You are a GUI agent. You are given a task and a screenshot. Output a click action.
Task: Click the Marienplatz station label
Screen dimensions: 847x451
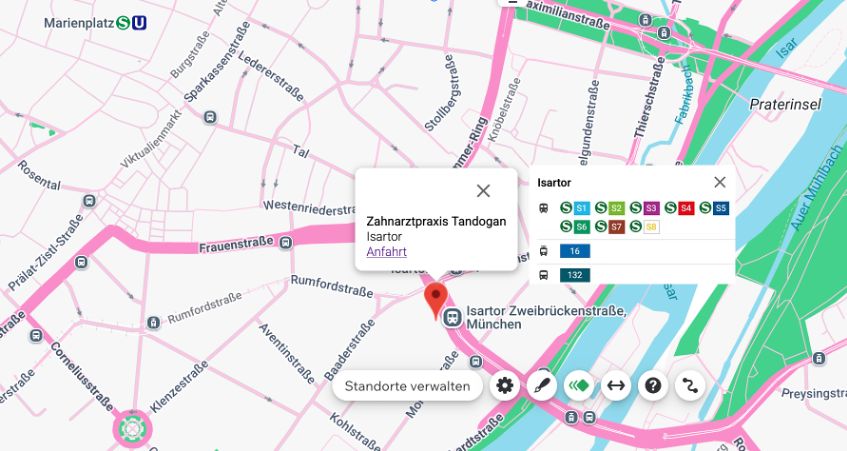(79, 23)
